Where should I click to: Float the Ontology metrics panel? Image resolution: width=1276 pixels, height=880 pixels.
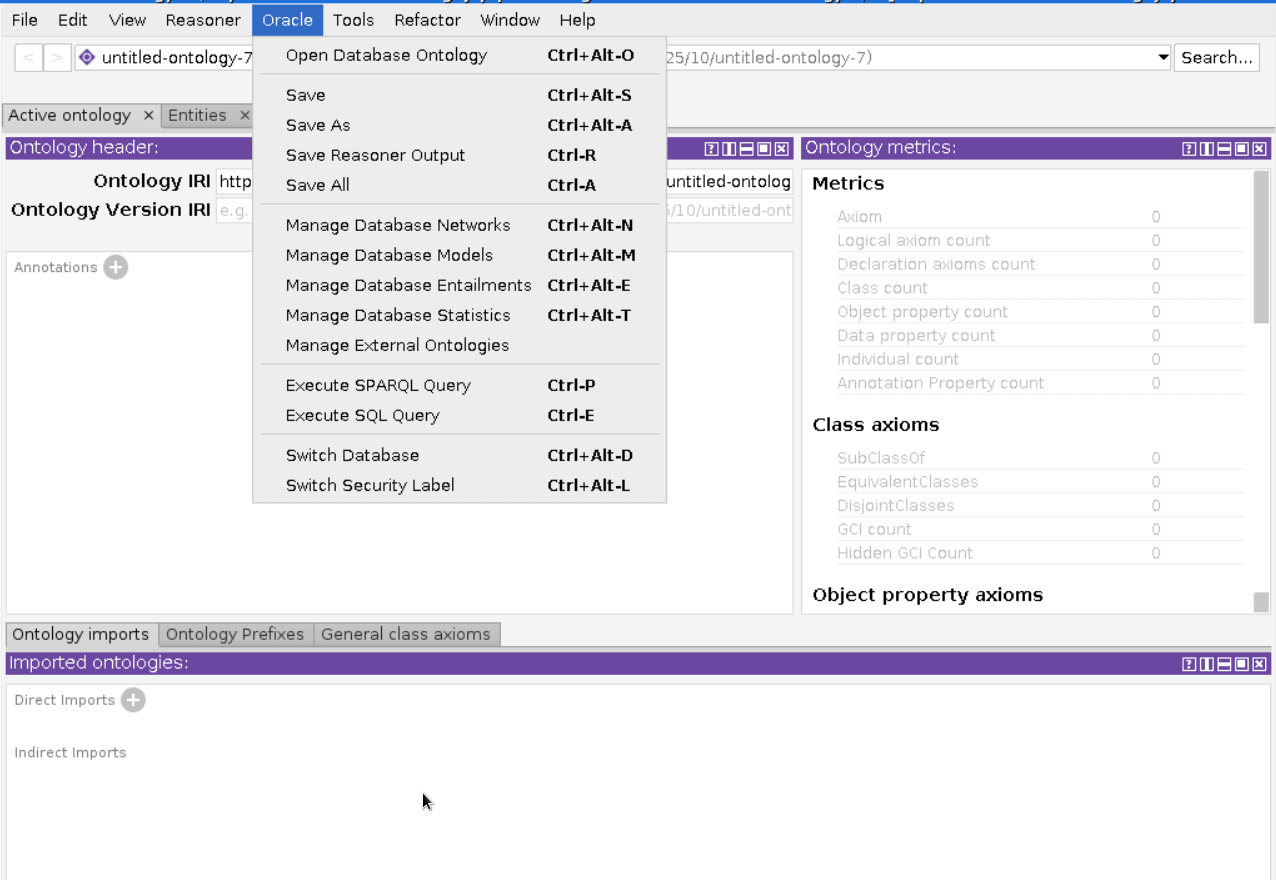[1242, 148]
